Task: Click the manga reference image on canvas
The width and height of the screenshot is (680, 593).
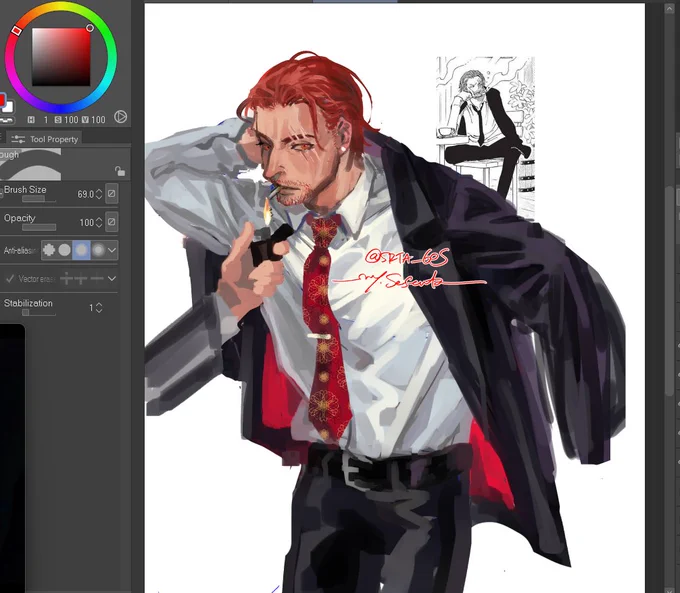Action: pyautogui.click(x=485, y=138)
